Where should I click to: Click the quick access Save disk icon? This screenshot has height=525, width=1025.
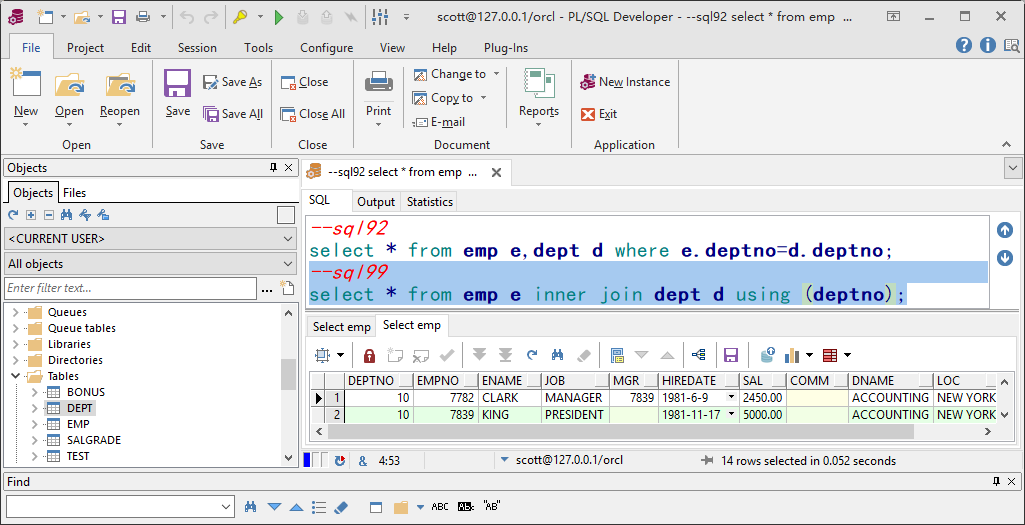[118, 17]
